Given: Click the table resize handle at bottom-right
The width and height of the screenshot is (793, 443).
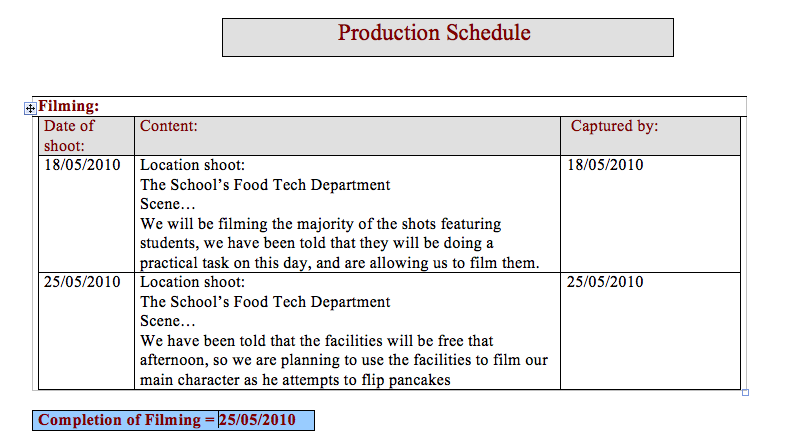Looking at the screenshot, I should point(745,393).
